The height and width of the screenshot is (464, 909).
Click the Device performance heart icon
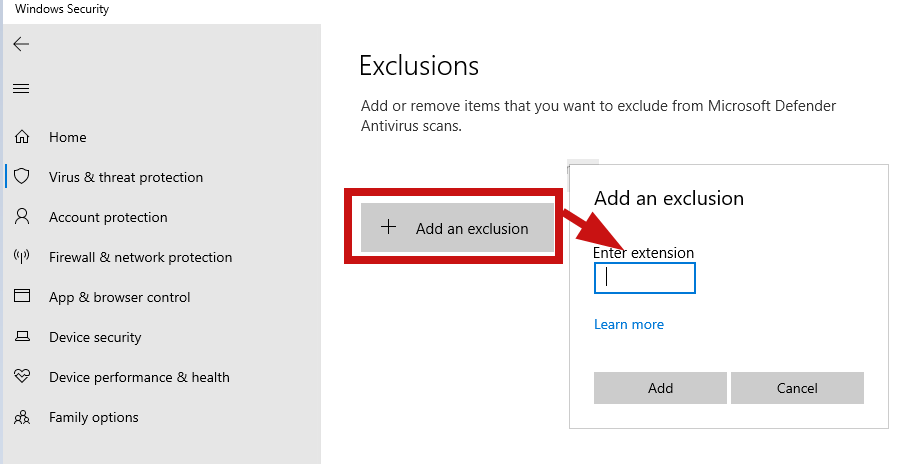click(21, 377)
